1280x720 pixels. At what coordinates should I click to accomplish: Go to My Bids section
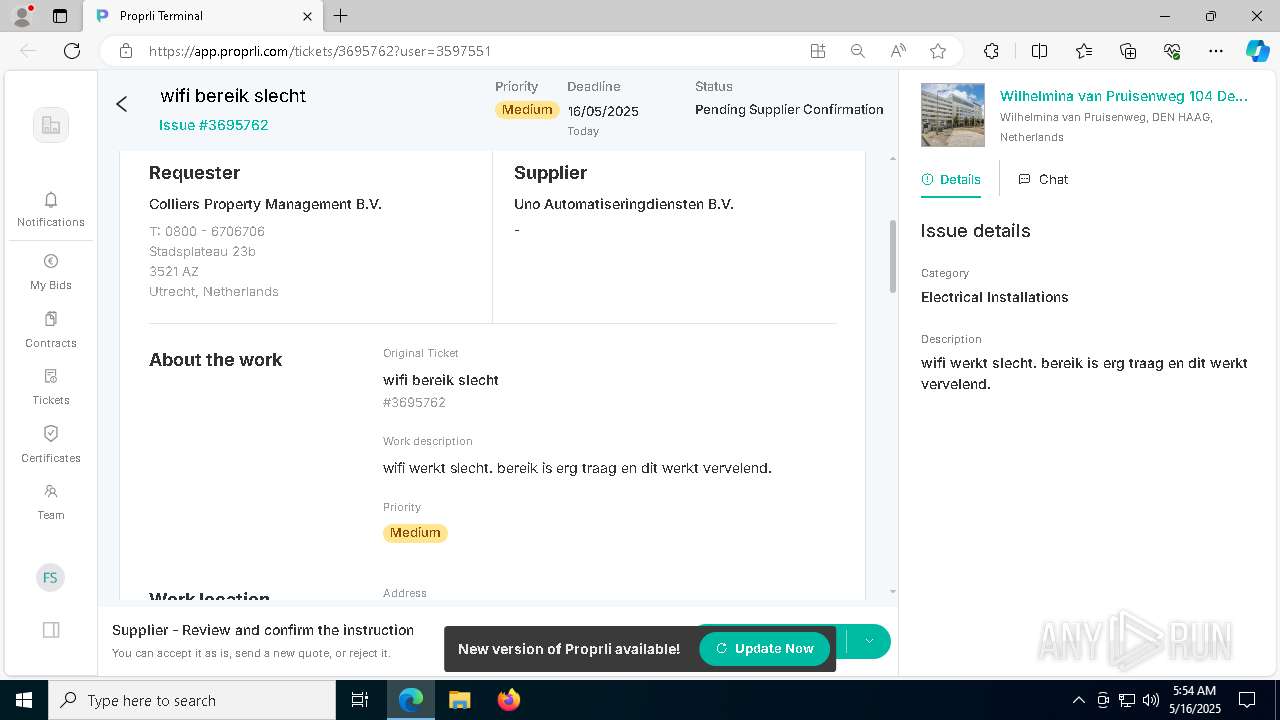pos(51,271)
